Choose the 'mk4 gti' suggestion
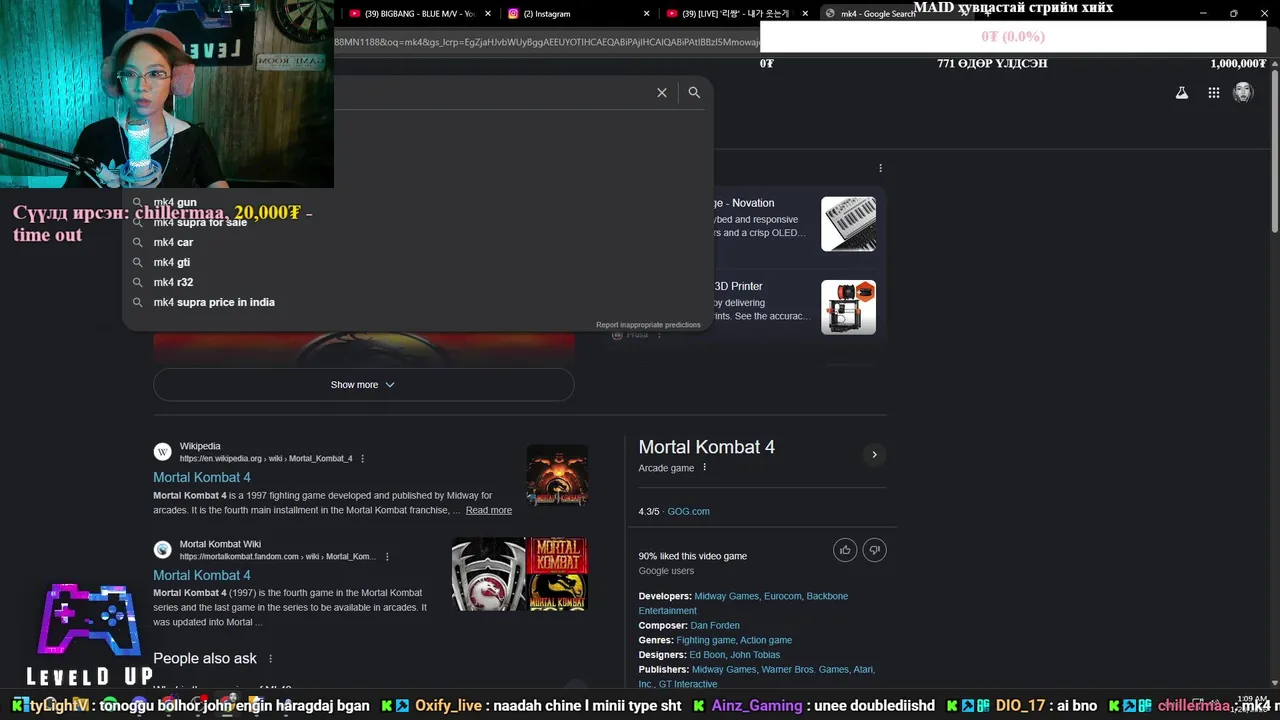 point(171,262)
